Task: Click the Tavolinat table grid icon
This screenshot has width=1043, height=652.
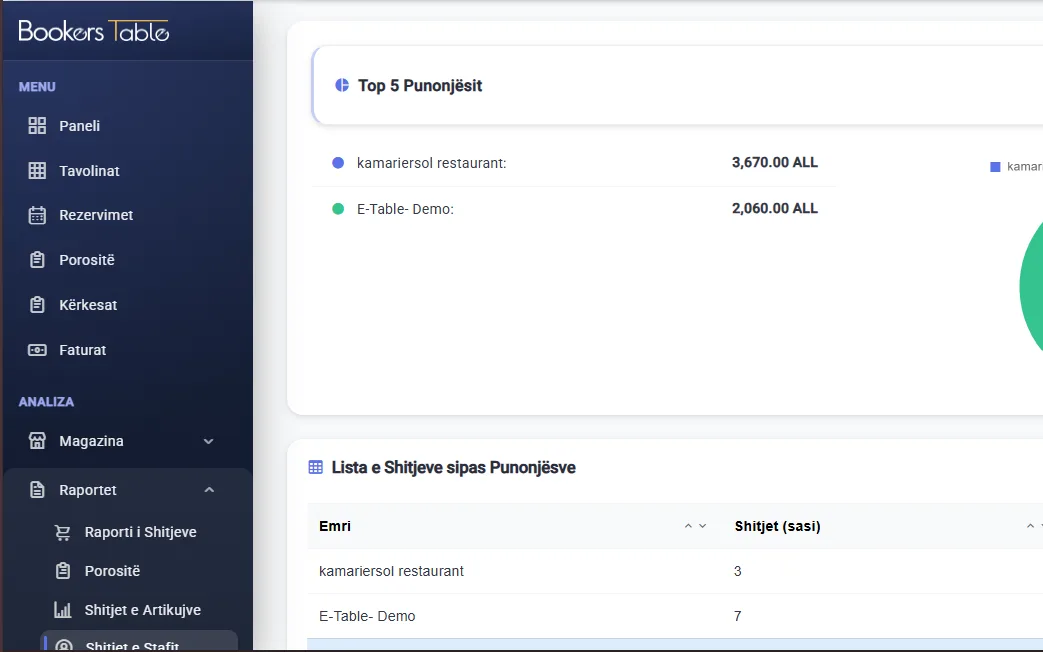Action: pos(37,171)
